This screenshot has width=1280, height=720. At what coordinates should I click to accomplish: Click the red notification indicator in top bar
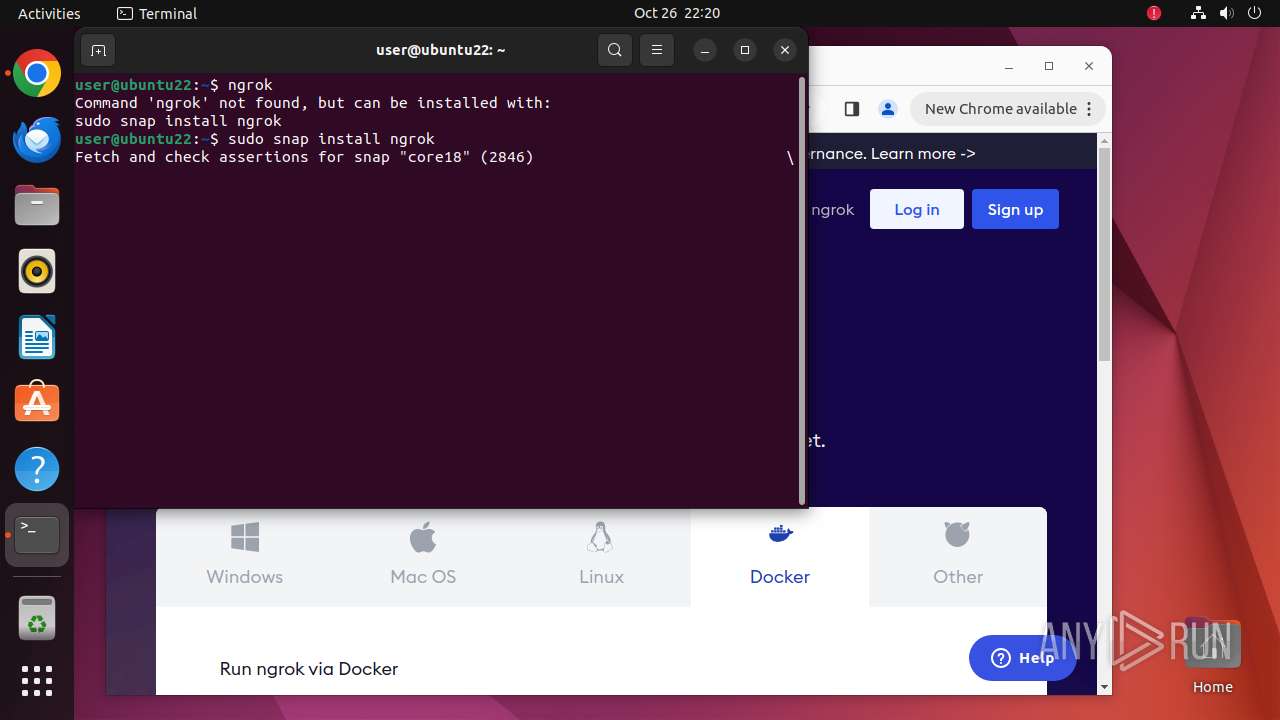pos(1154,13)
